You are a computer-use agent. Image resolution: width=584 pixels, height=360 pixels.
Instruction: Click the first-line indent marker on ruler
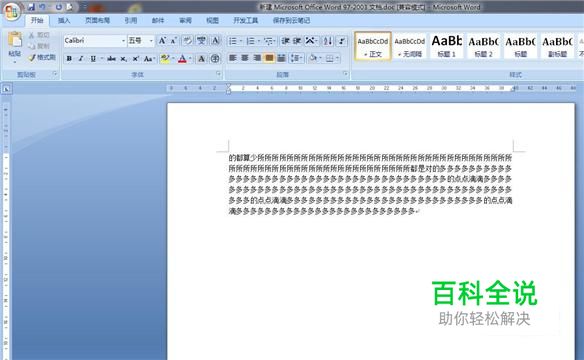(228, 86)
